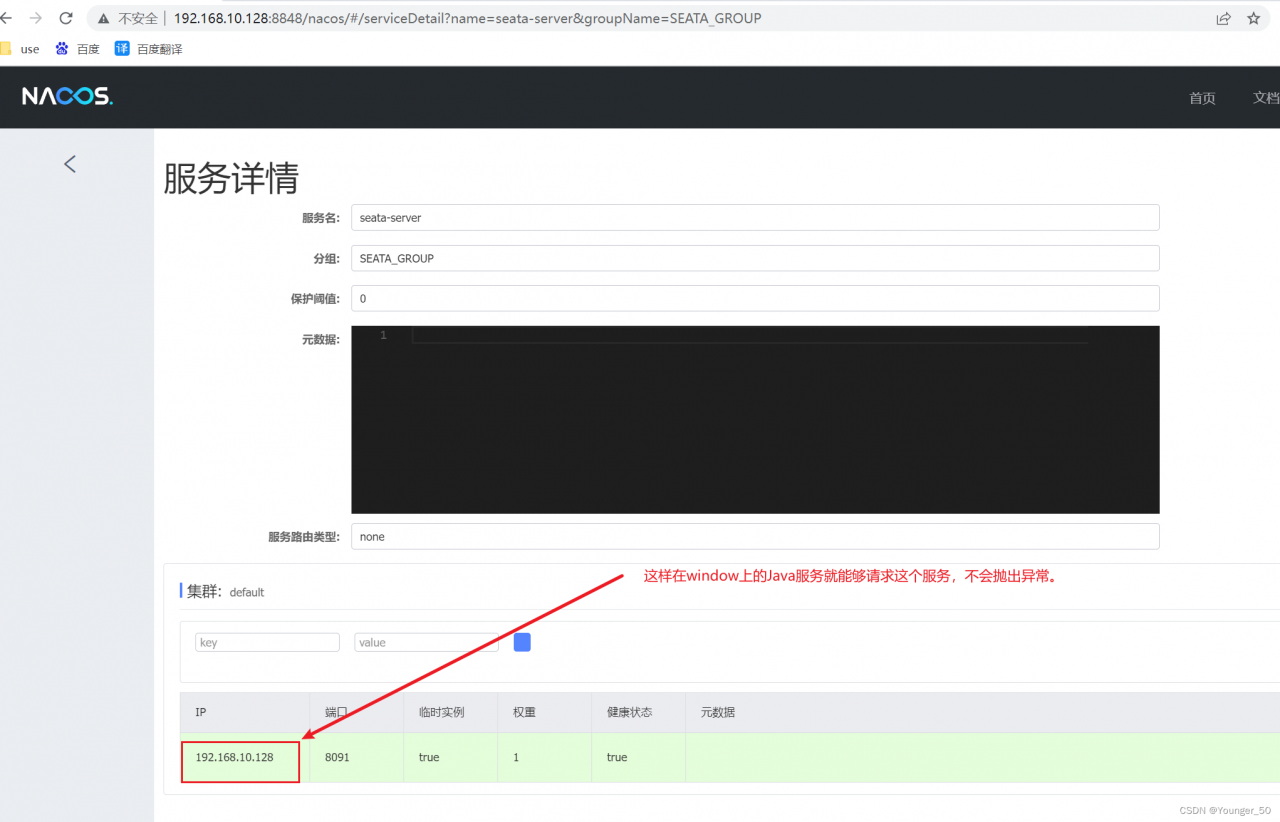This screenshot has width=1280, height=822.
Task: Click the not-secure warning icon
Action: click(x=103, y=18)
